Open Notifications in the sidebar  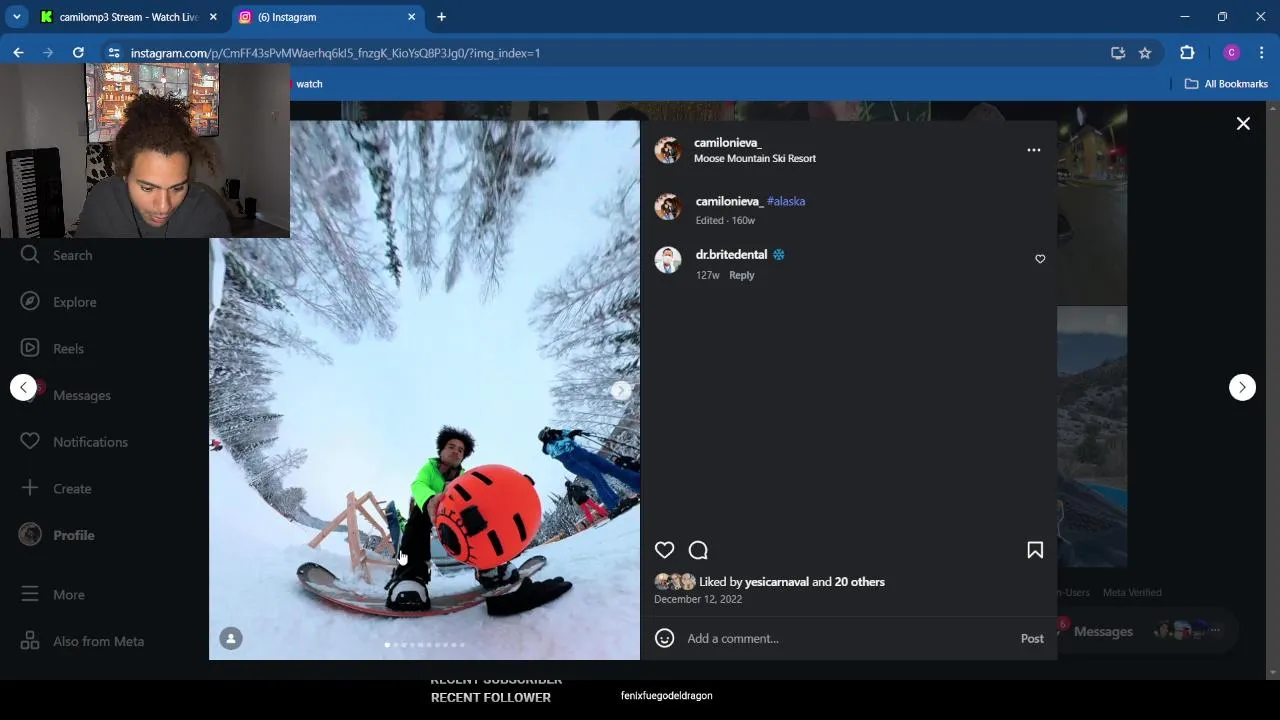point(75,442)
